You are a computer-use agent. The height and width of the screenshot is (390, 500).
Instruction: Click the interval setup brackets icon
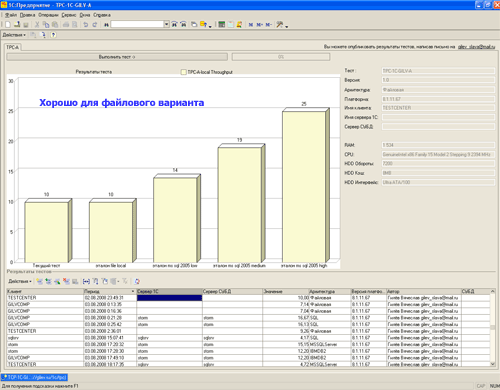pos(86,281)
